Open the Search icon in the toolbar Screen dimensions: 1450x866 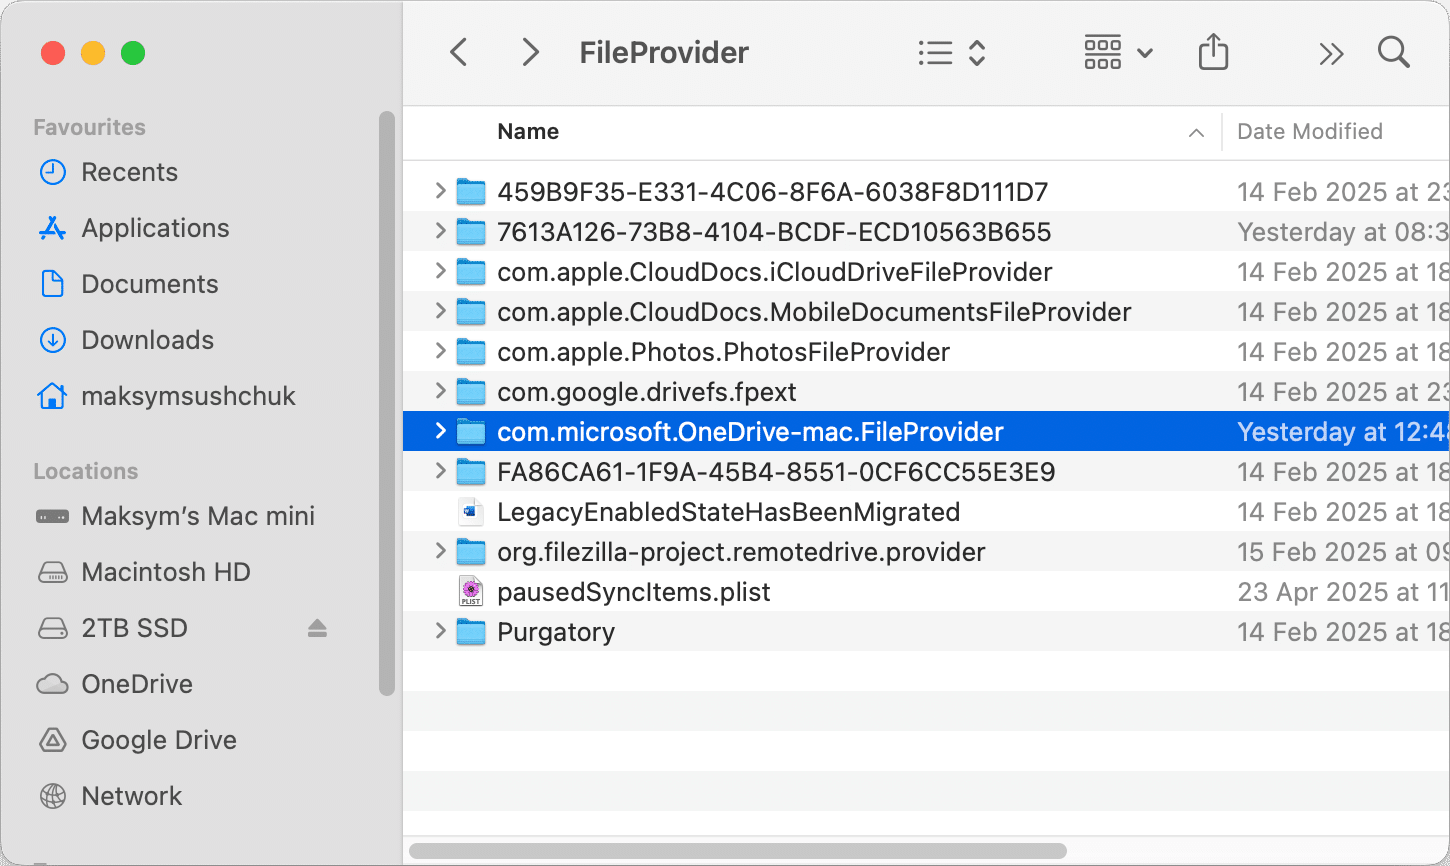click(1393, 52)
